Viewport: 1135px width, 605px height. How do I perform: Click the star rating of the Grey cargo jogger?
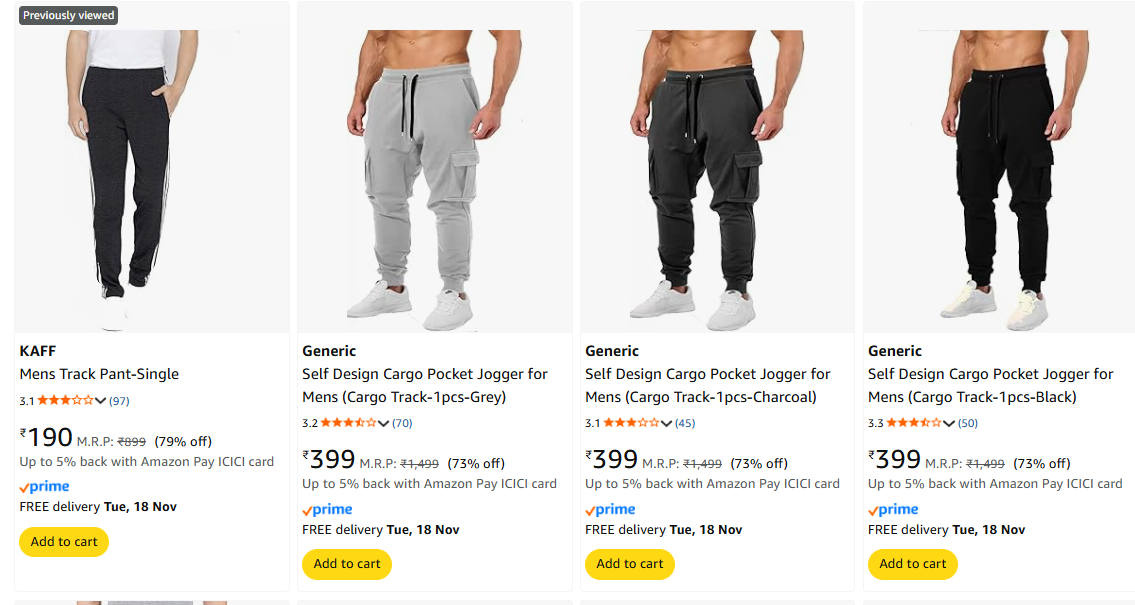pyautogui.click(x=348, y=424)
